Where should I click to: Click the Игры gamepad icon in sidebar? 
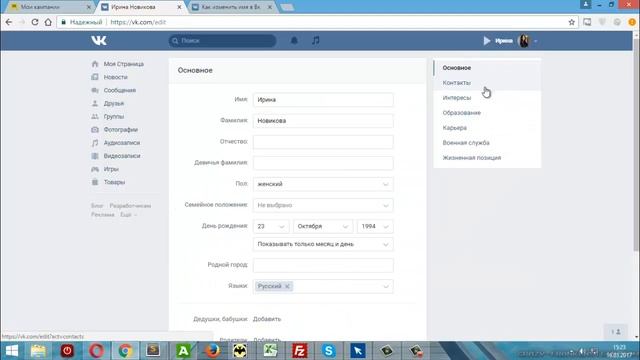click(x=95, y=169)
